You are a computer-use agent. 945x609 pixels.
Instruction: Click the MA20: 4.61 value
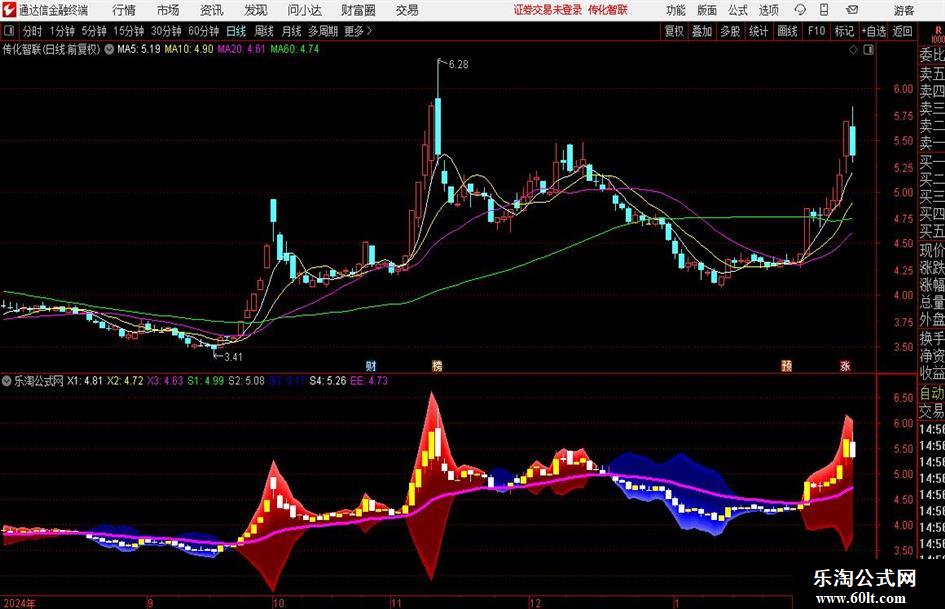click(241, 49)
